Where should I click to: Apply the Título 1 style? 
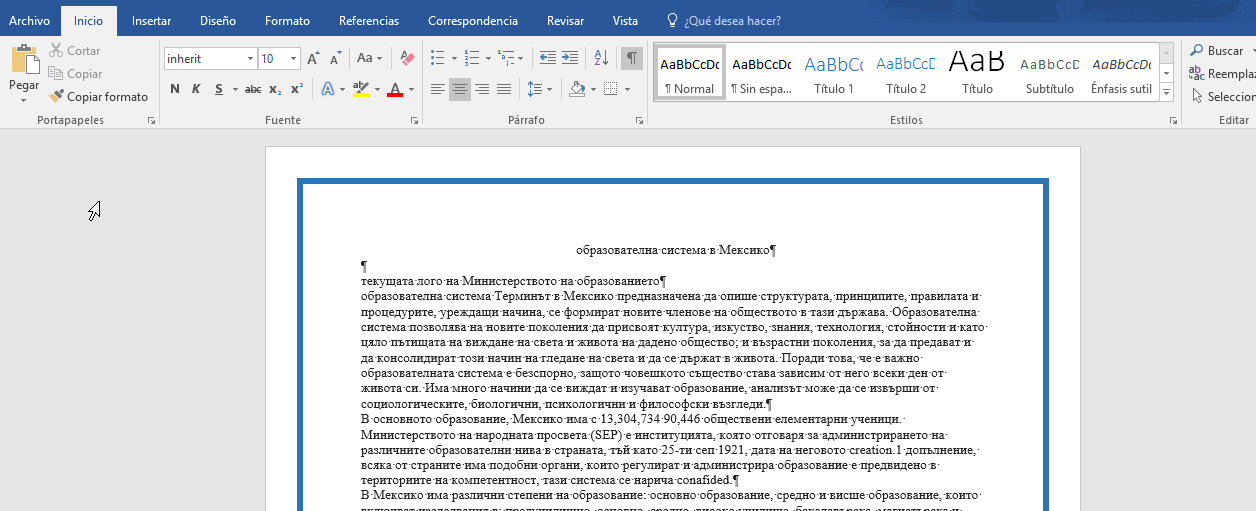tap(834, 72)
